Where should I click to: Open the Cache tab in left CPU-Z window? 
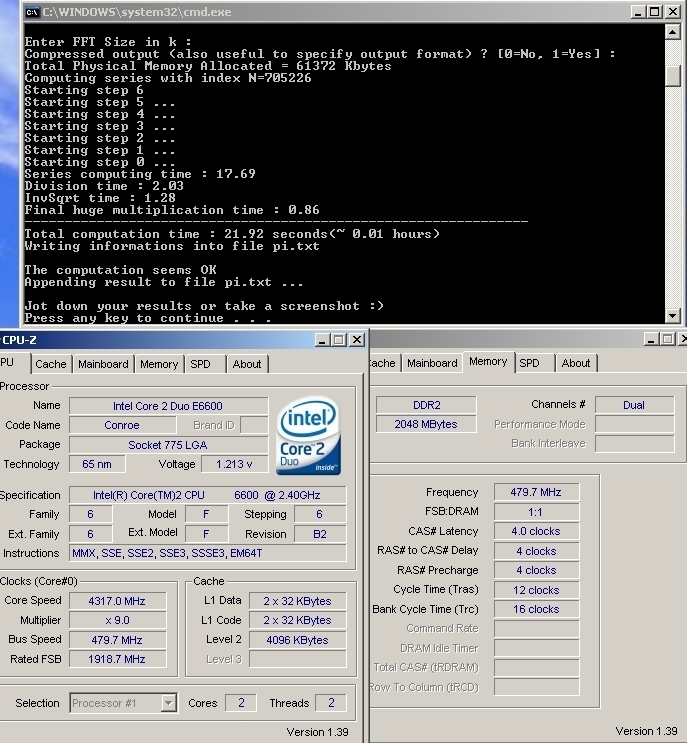[51, 364]
